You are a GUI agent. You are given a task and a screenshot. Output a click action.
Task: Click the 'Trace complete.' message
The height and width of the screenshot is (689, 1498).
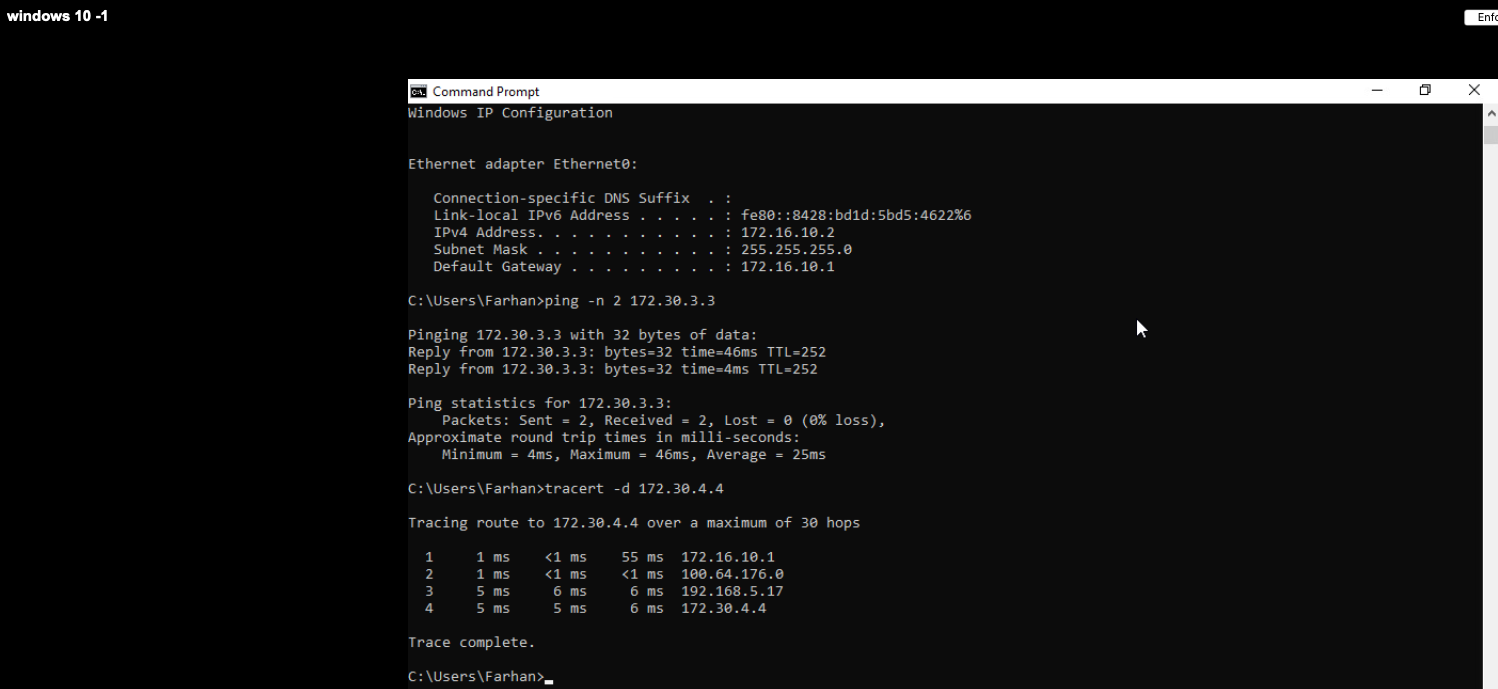(x=471, y=643)
